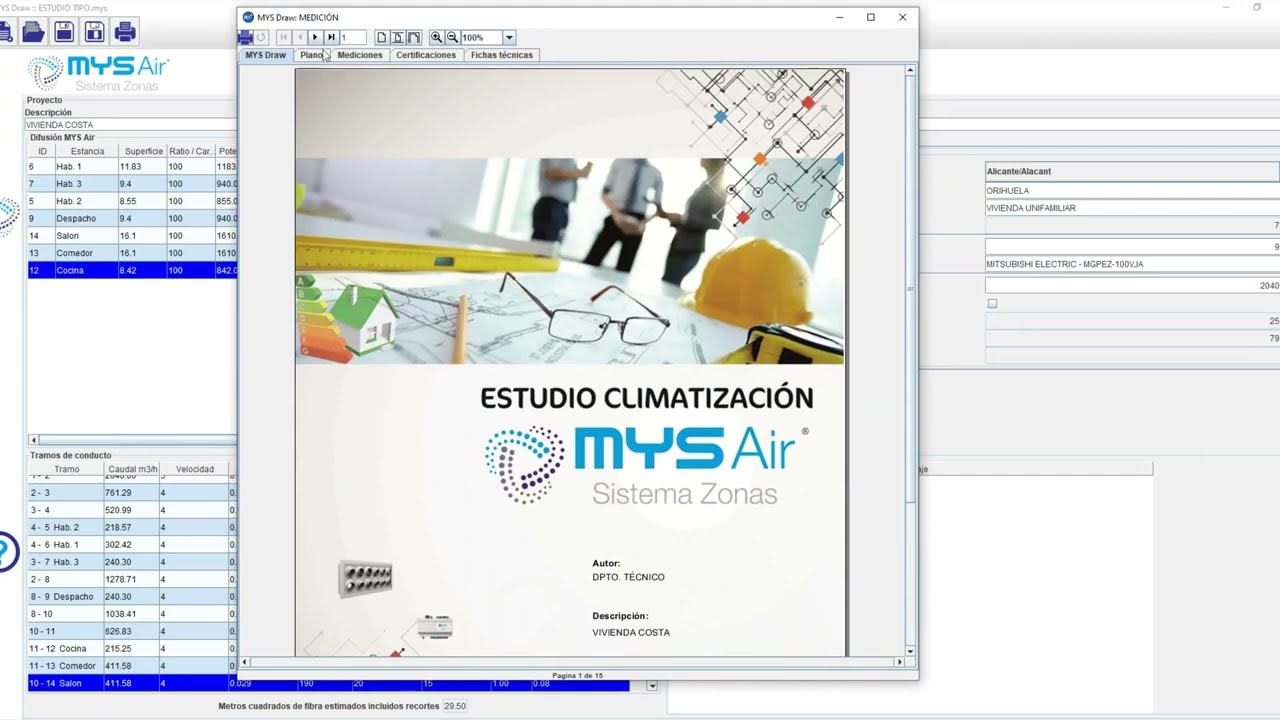This screenshot has width=1280, height=720.
Task: Open the 100% zoom level dropdown
Action: (509, 37)
